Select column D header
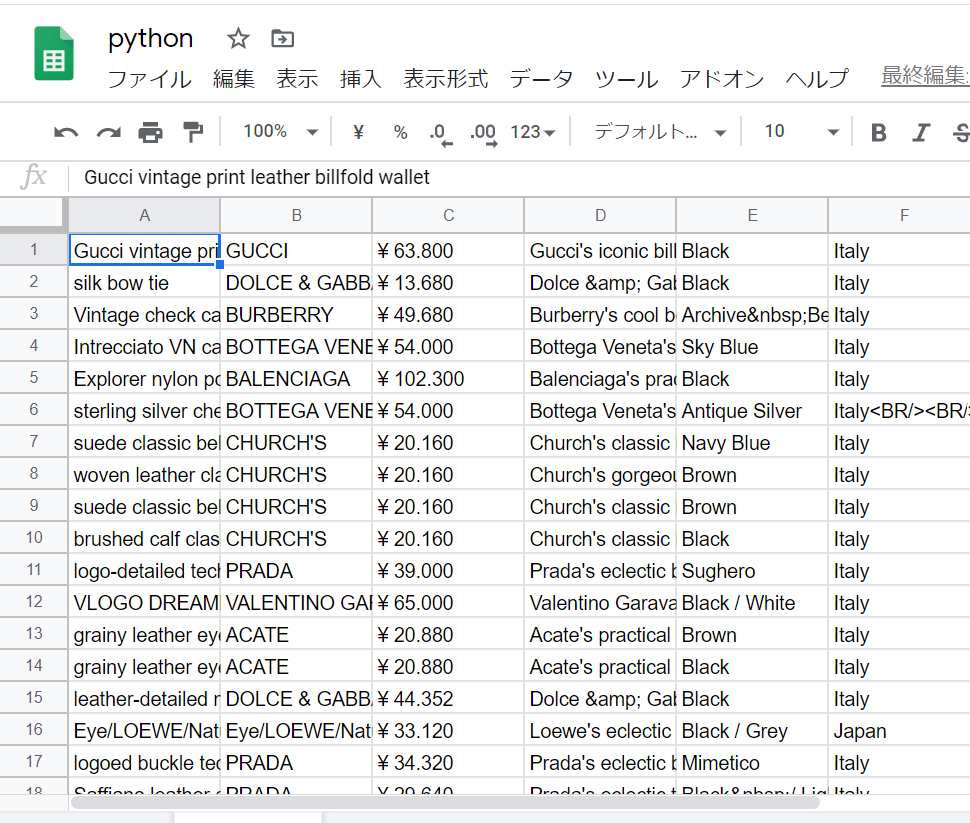The image size is (970, 823). tap(600, 215)
